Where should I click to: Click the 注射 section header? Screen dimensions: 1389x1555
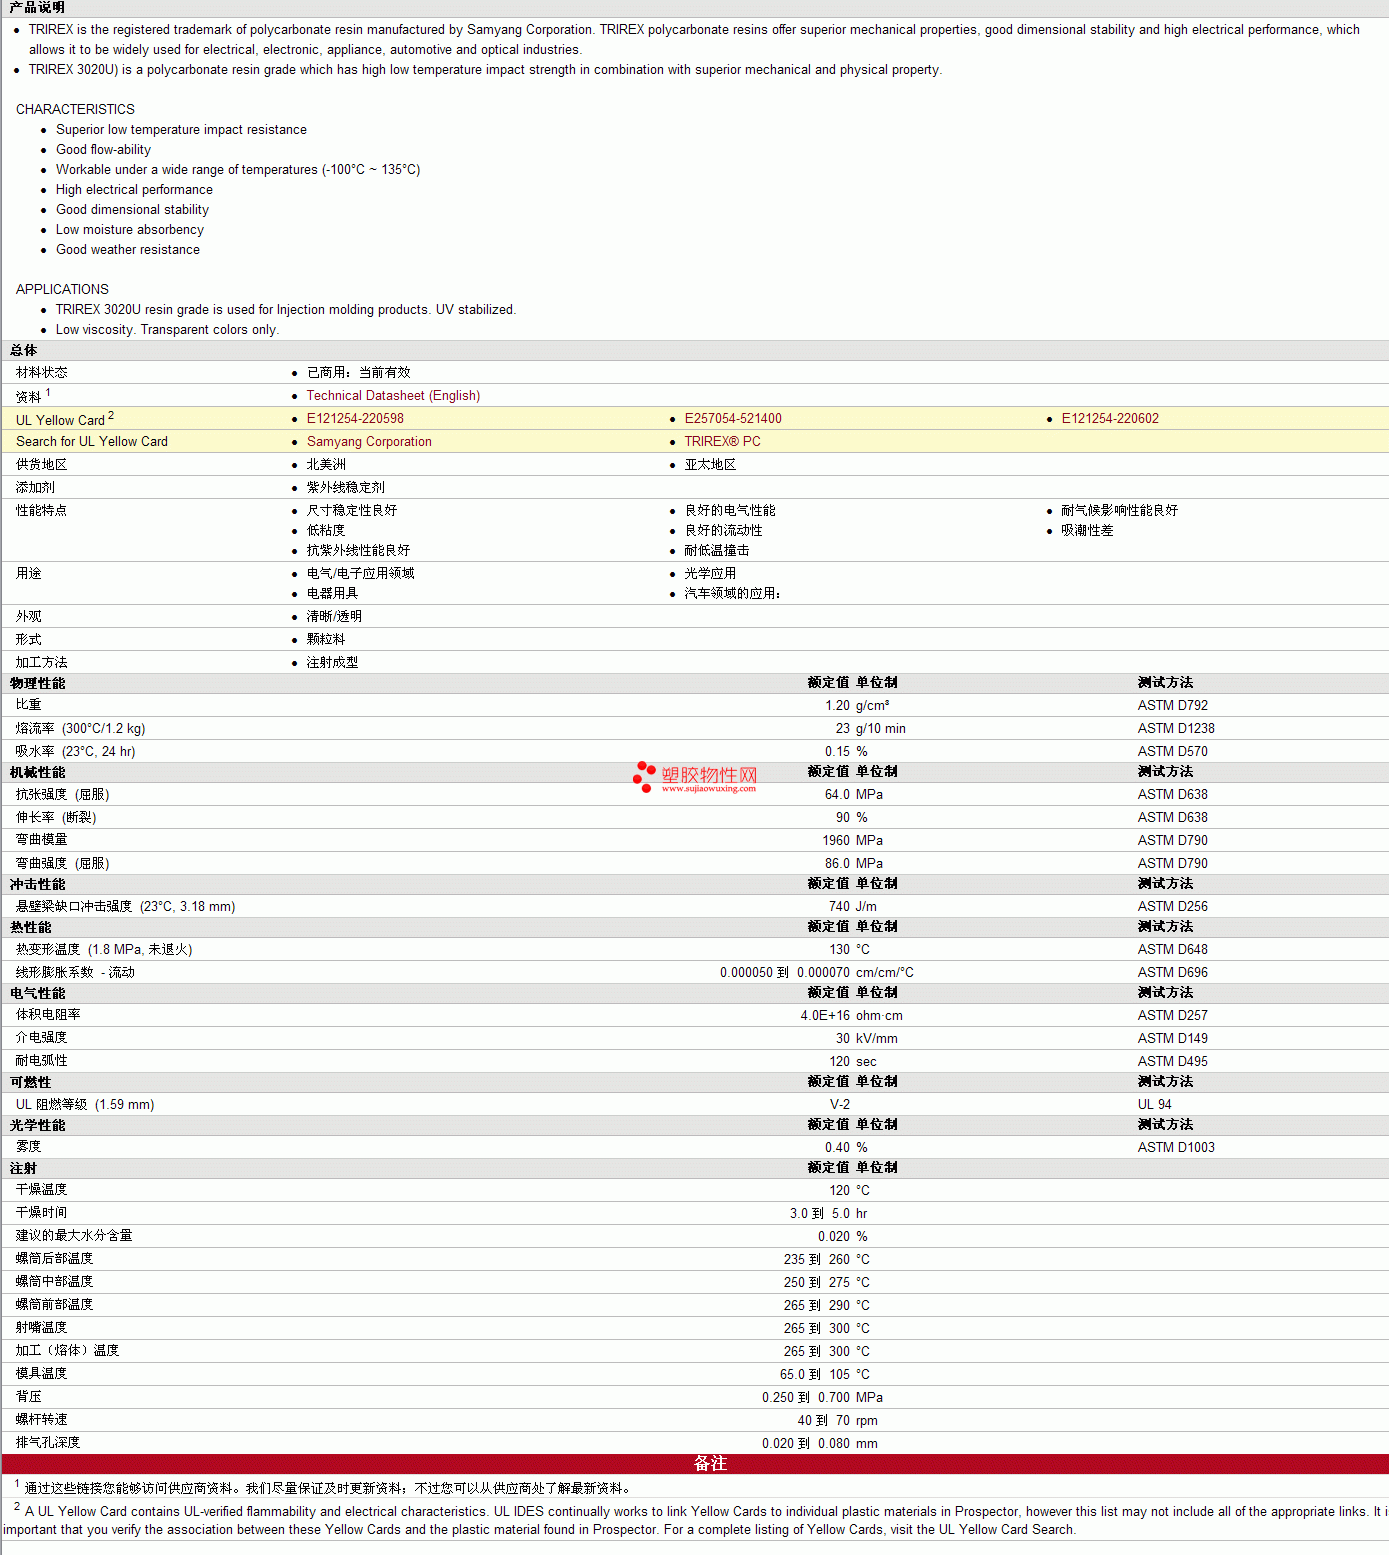(x=23, y=1169)
